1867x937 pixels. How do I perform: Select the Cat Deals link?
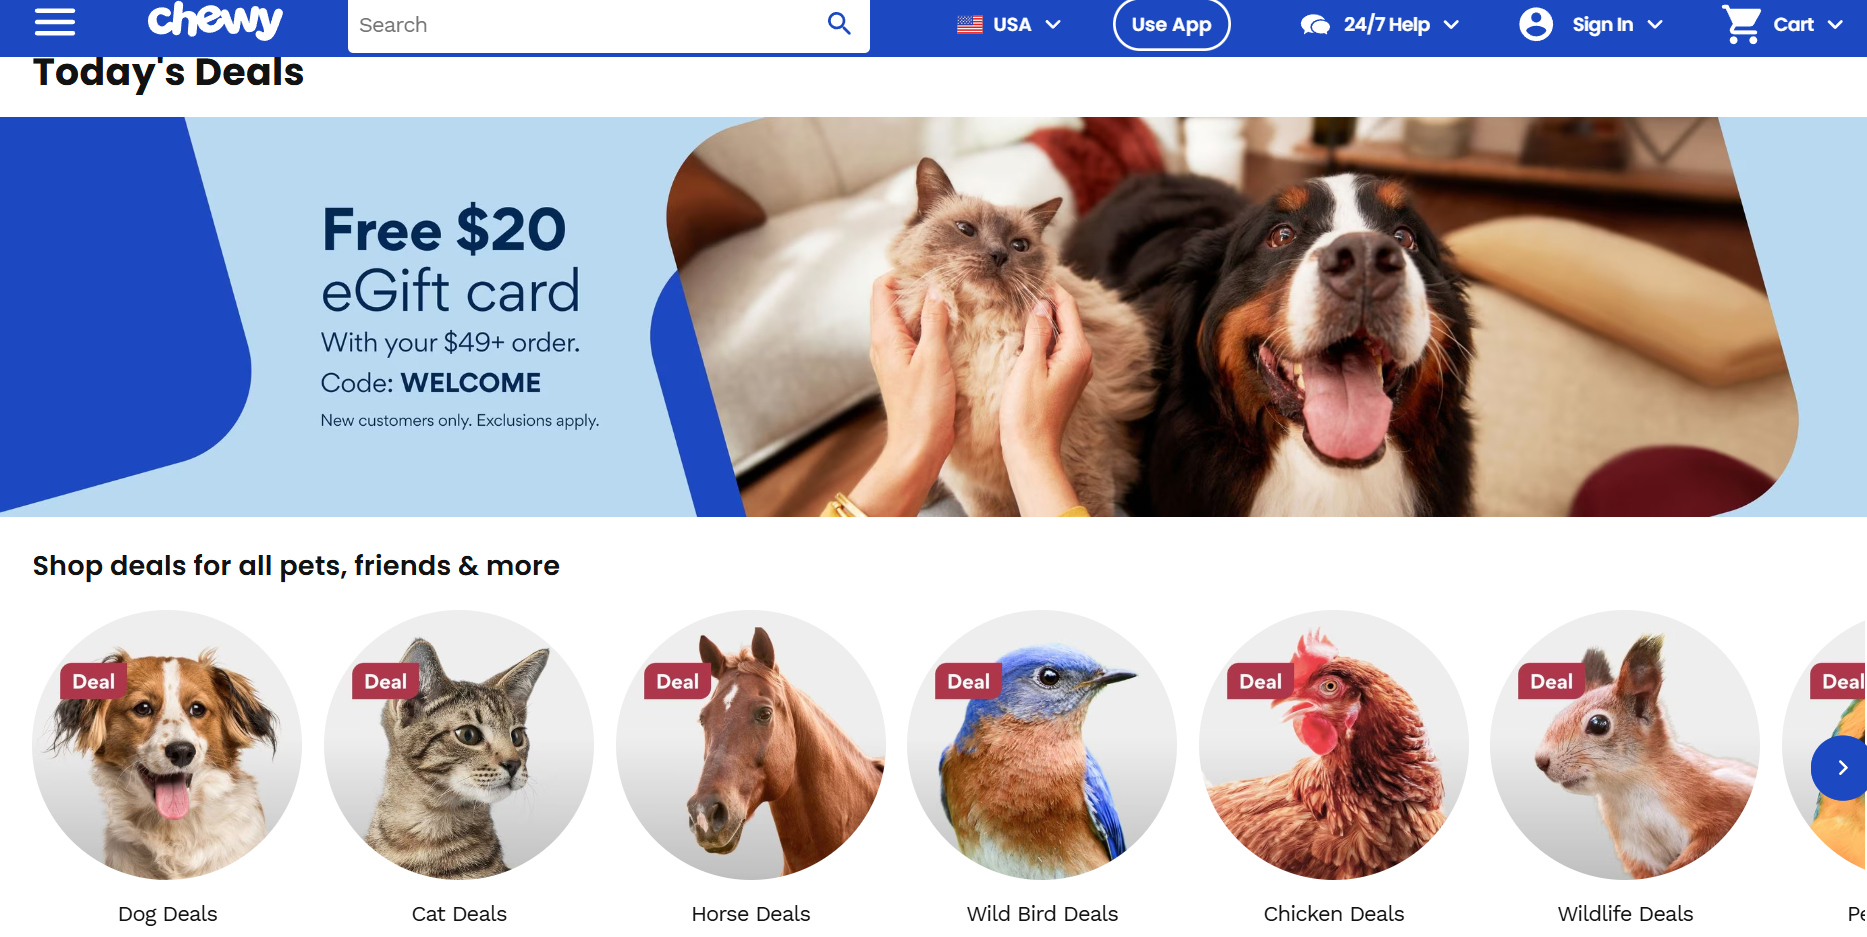click(459, 914)
